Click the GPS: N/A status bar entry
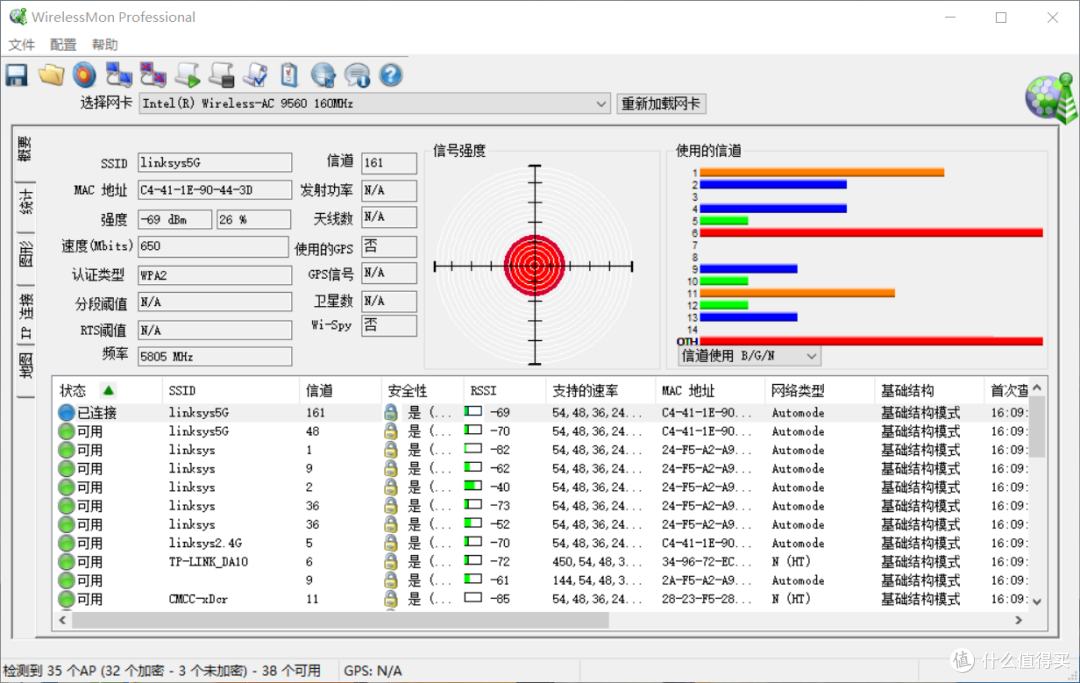Image resolution: width=1080 pixels, height=683 pixels. pyautogui.click(x=373, y=671)
